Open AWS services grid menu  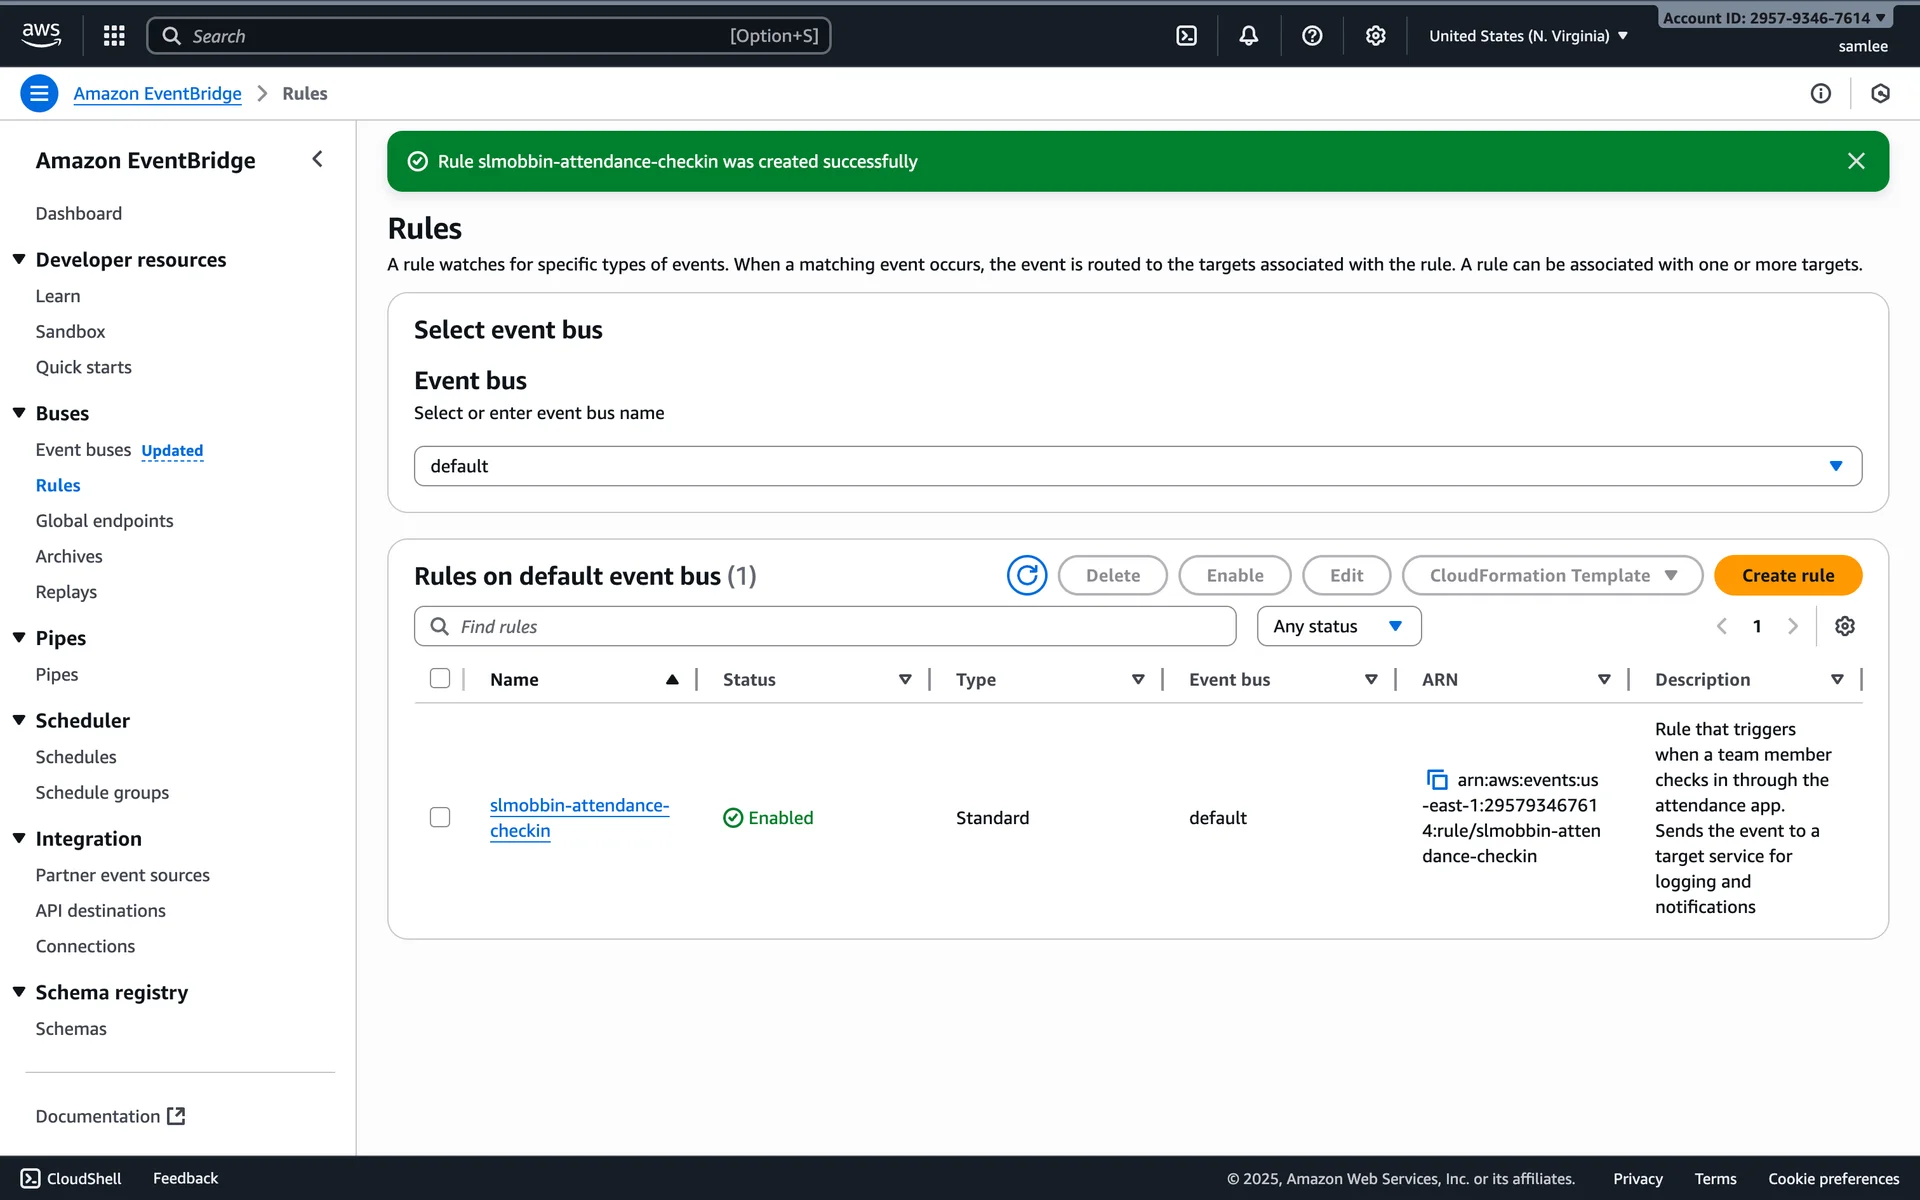[x=114, y=36]
